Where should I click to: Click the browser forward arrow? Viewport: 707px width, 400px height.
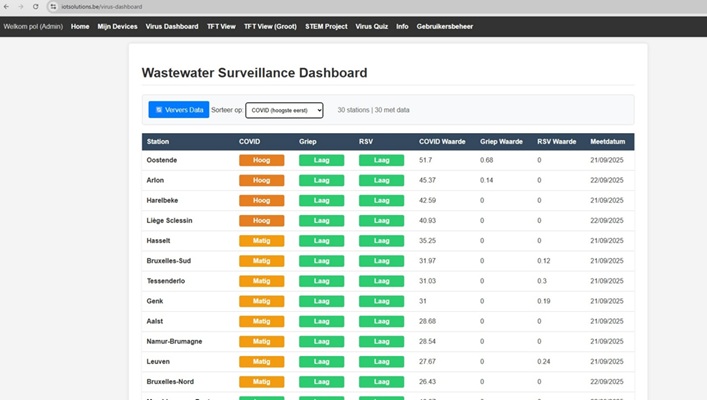click(x=21, y=7)
